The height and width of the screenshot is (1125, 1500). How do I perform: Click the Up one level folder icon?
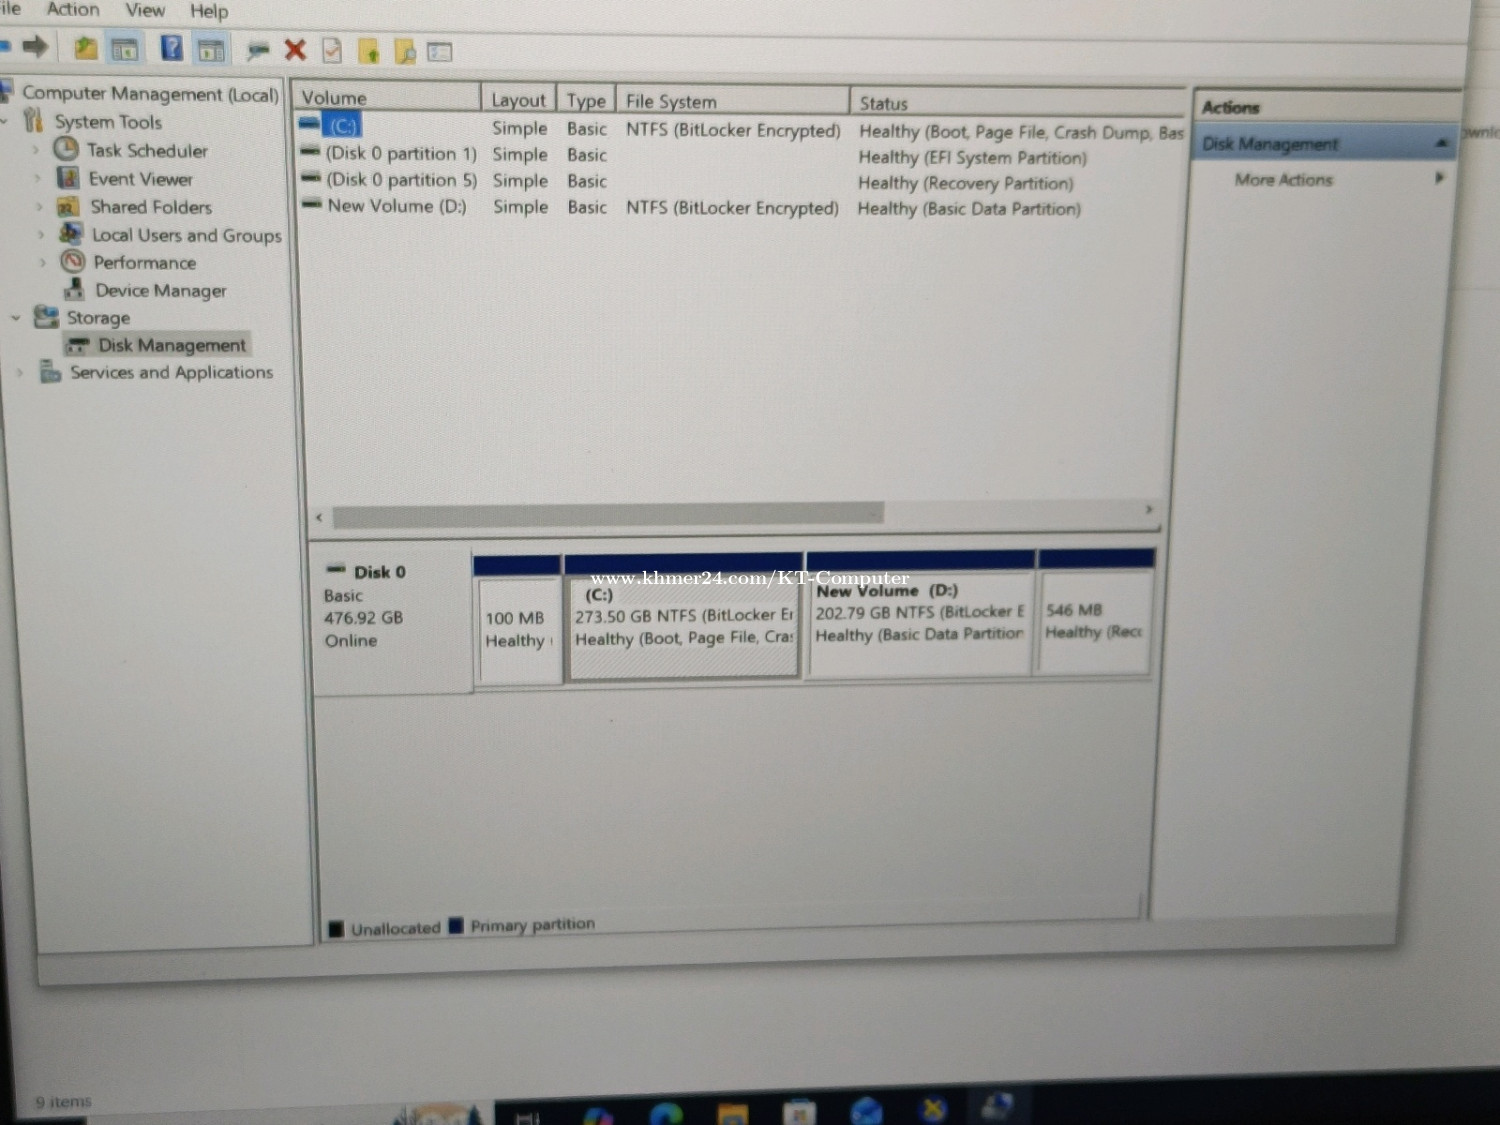86,48
